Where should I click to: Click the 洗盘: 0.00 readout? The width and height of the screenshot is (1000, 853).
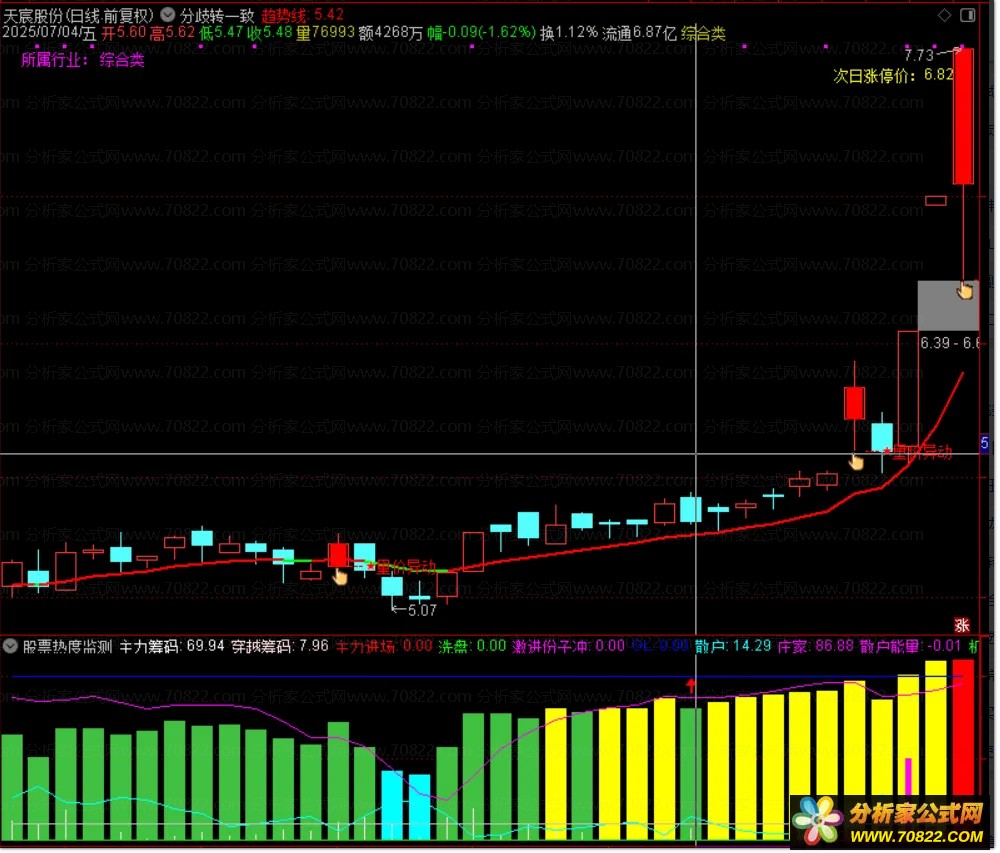[473, 647]
